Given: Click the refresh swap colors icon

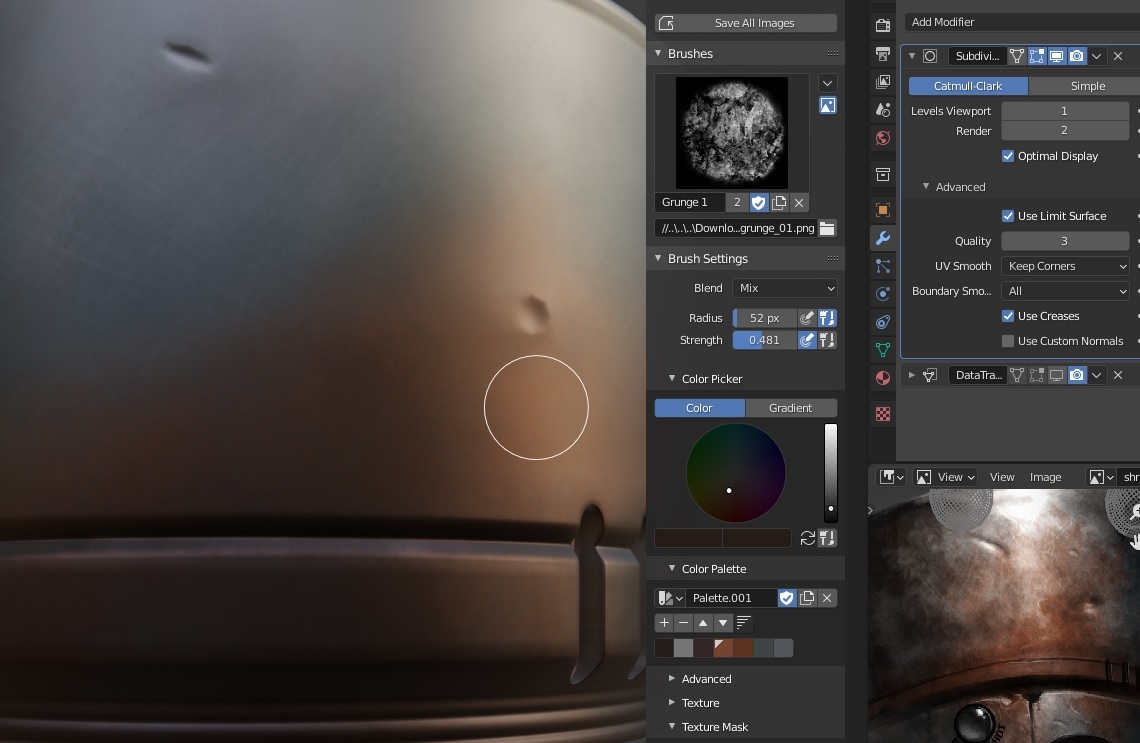Looking at the screenshot, I should (807, 538).
